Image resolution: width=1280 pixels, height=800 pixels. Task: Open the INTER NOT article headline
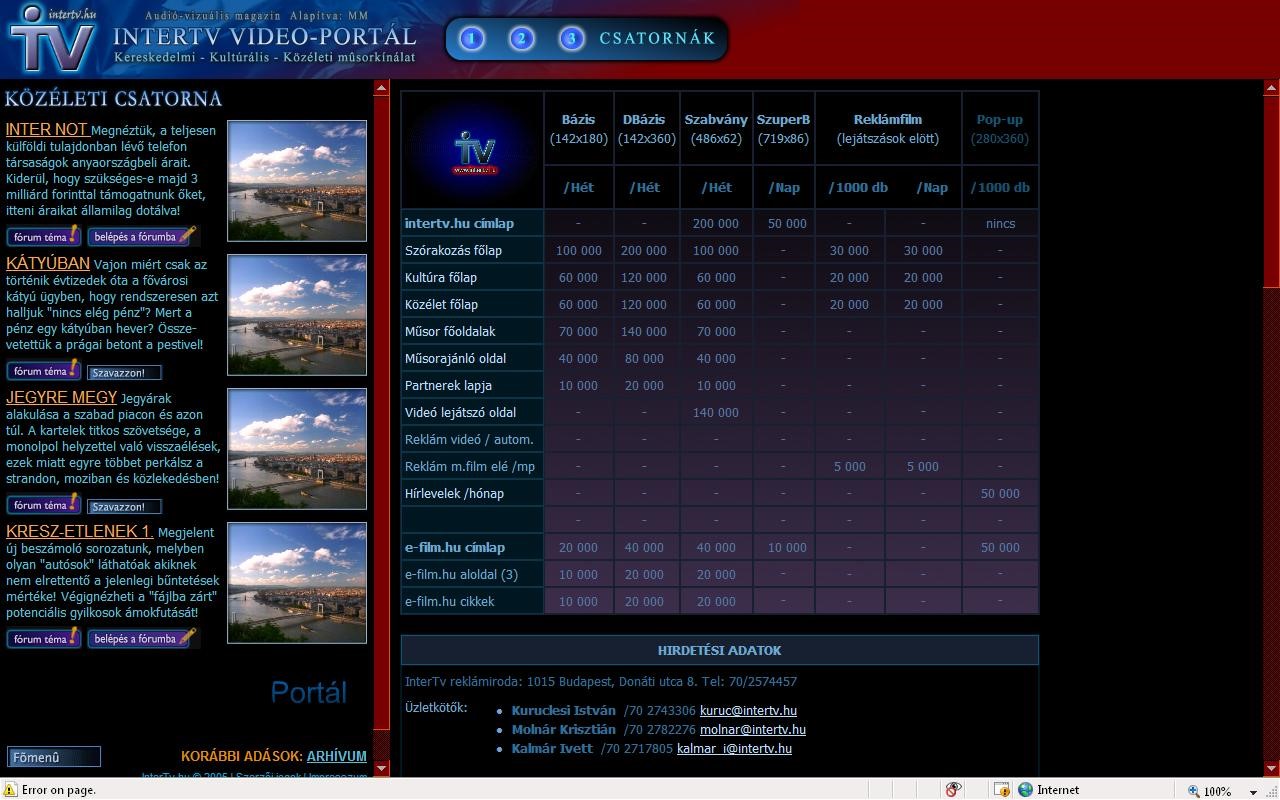pyautogui.click(x=47, y=129)
